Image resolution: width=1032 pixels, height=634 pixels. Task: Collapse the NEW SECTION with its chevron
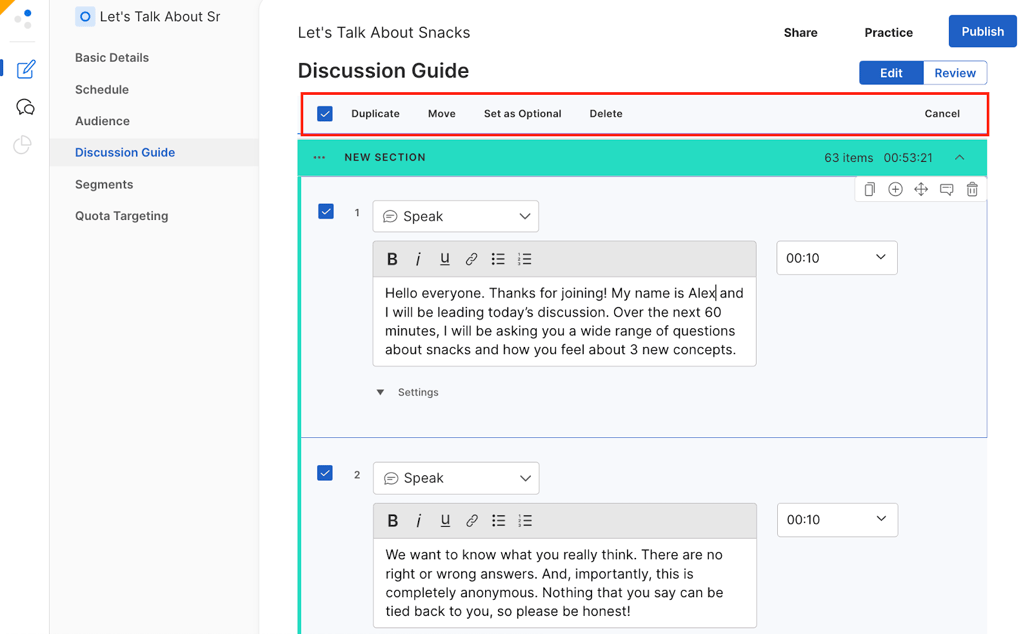tap(960, 157)
